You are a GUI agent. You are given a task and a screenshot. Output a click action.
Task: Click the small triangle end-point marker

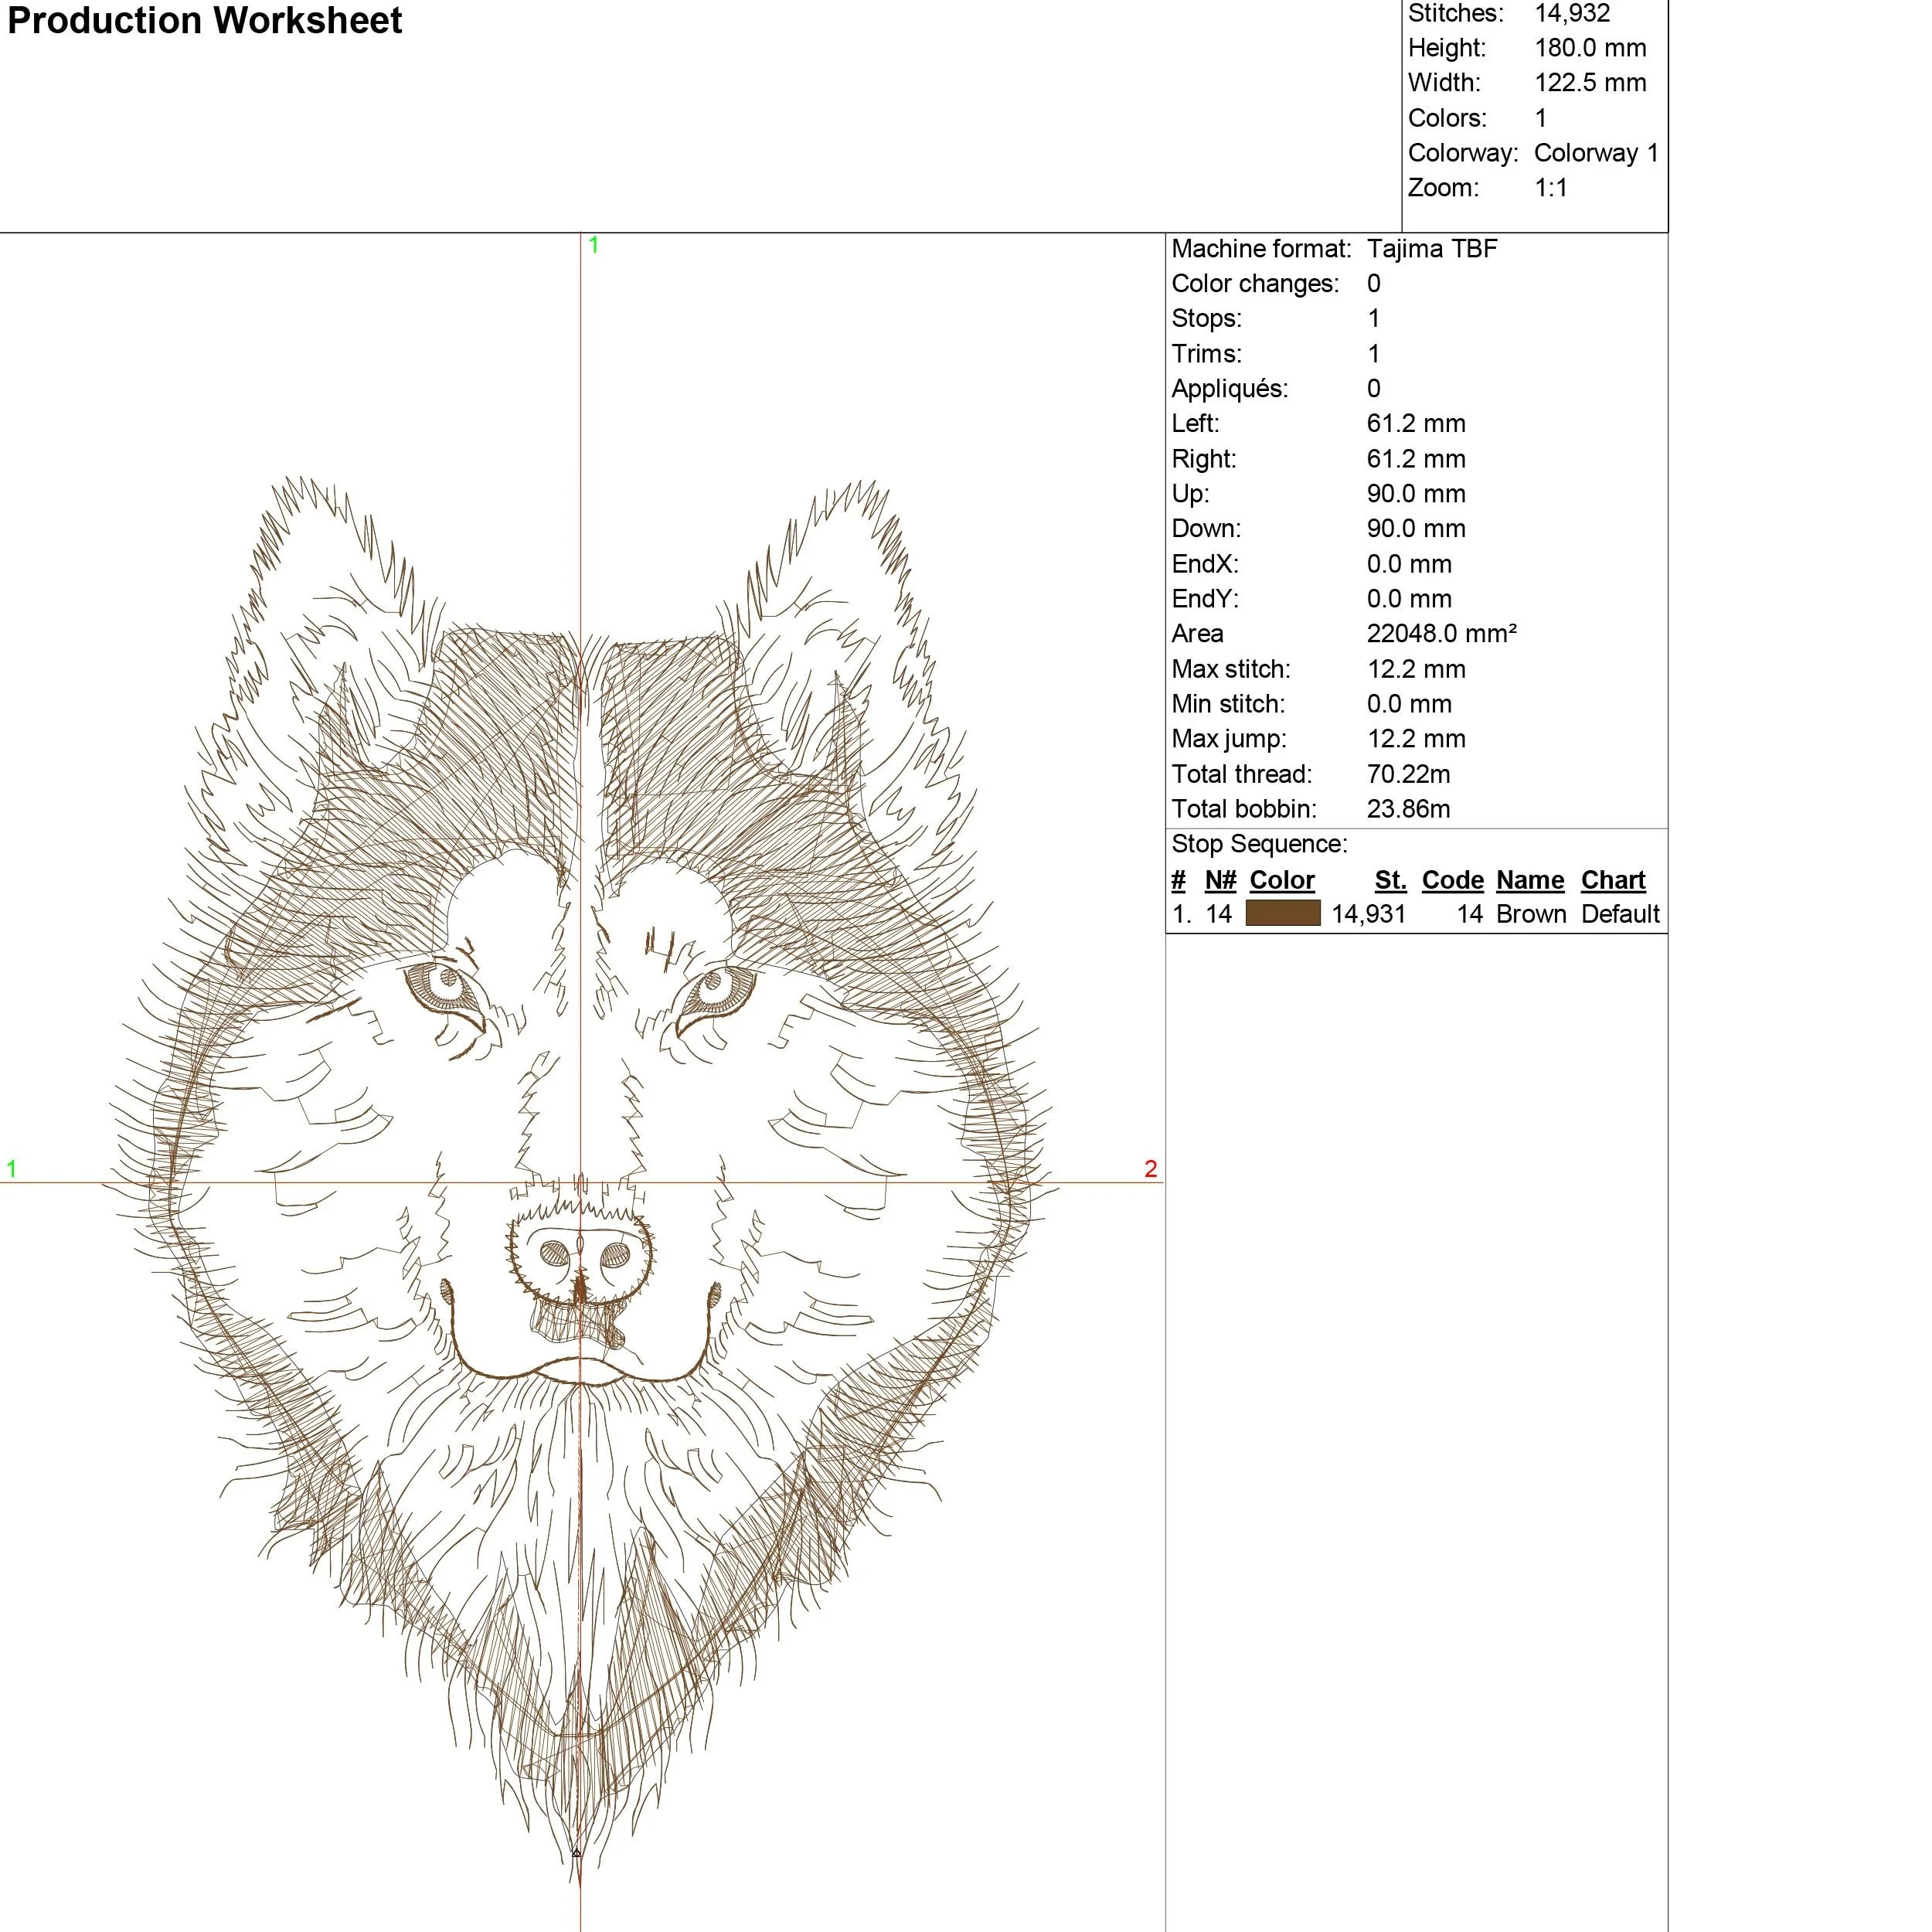click(x=576, y=1853)
